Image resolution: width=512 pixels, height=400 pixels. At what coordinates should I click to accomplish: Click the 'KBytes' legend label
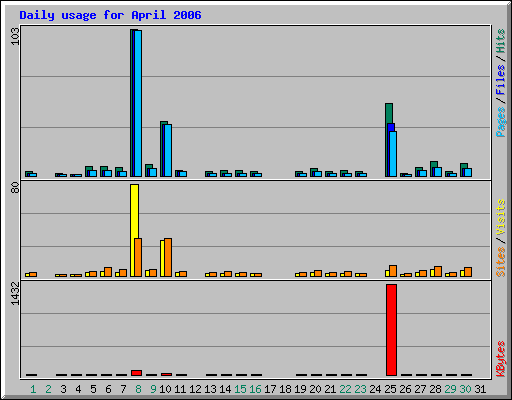pyautogui.click(x=500, y=359)
